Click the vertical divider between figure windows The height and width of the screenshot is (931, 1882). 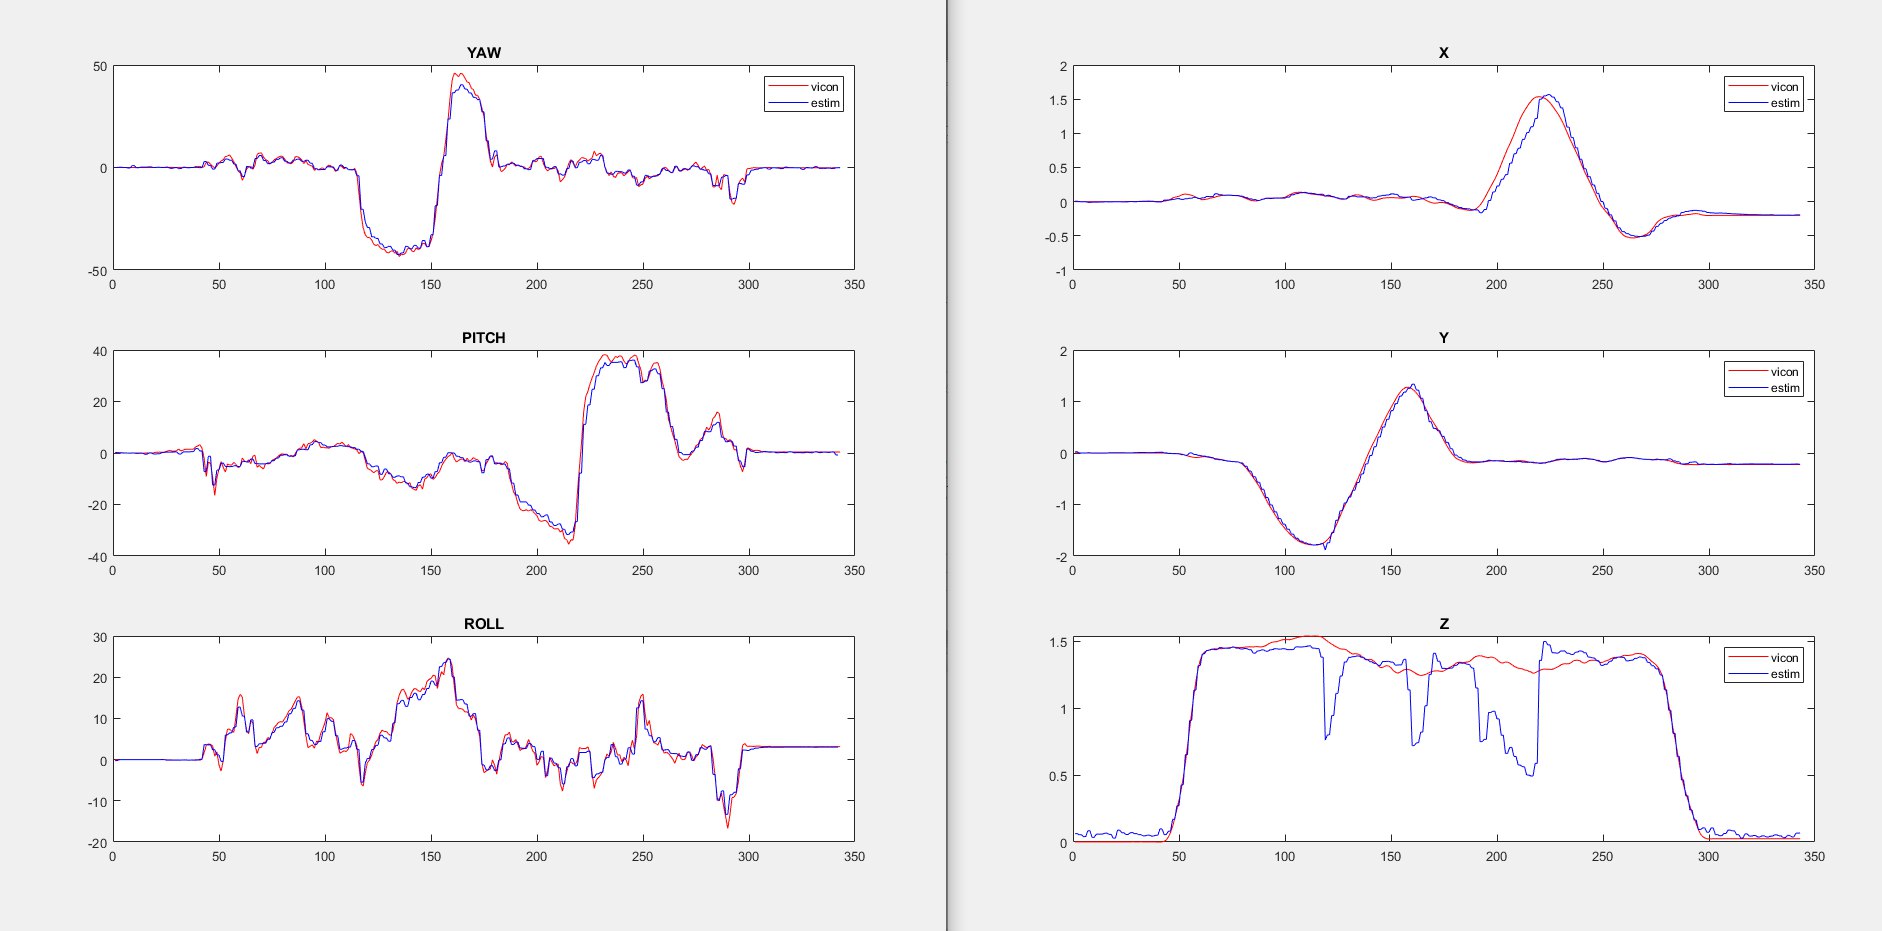coord(946,465)
